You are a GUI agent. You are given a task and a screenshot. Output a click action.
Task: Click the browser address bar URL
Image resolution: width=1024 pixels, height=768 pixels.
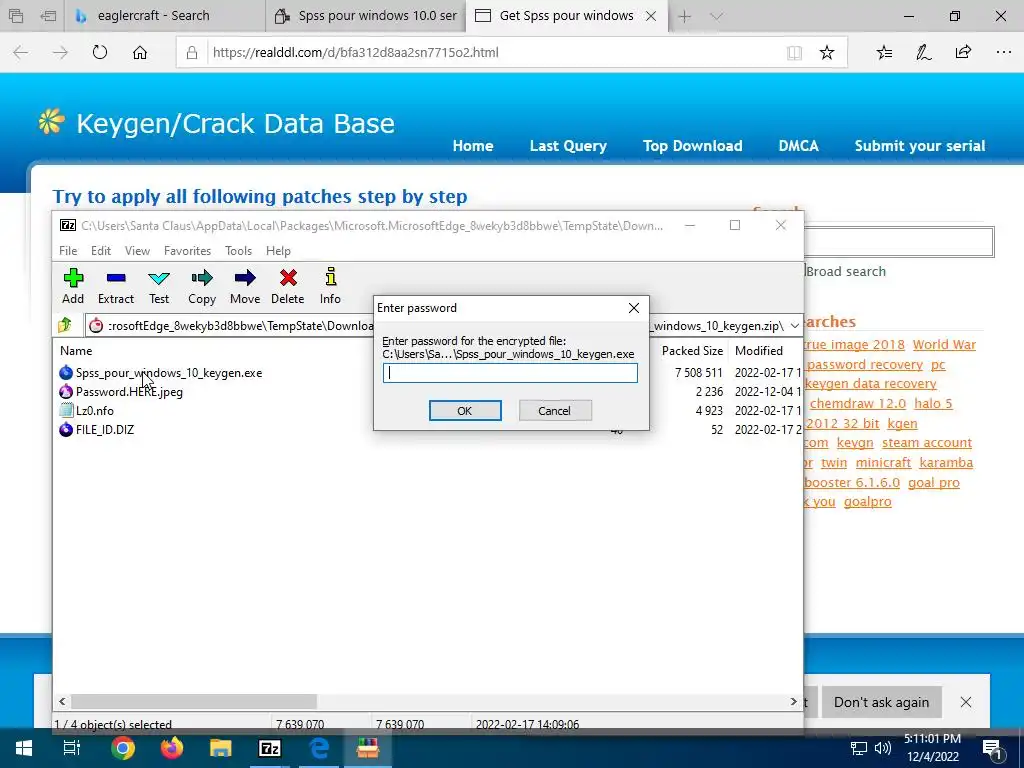(356, 52)
